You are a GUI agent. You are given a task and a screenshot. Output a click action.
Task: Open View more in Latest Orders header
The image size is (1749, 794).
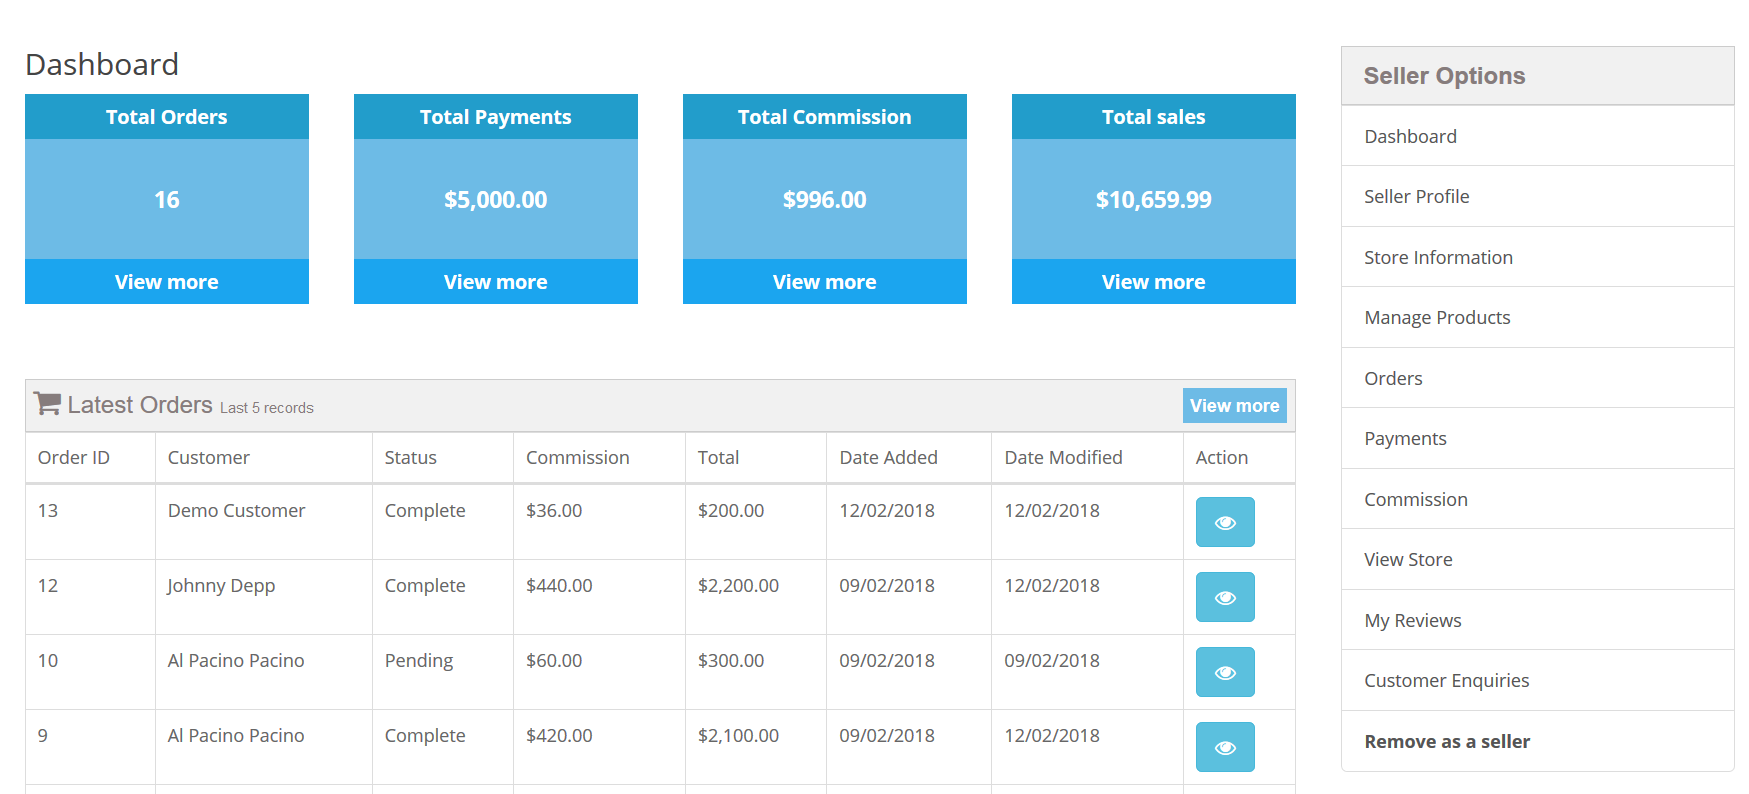tap(1235, 406)
